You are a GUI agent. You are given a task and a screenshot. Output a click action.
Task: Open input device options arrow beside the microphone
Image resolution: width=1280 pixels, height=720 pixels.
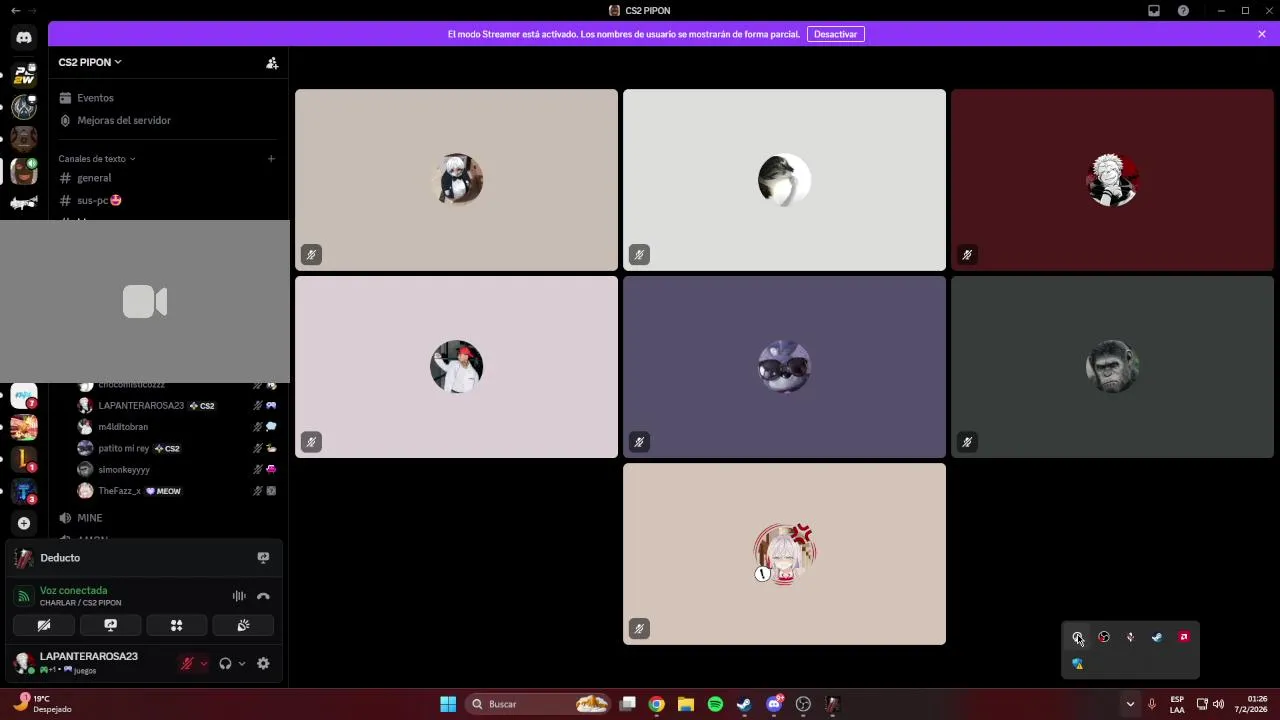(x=204, y=663)
